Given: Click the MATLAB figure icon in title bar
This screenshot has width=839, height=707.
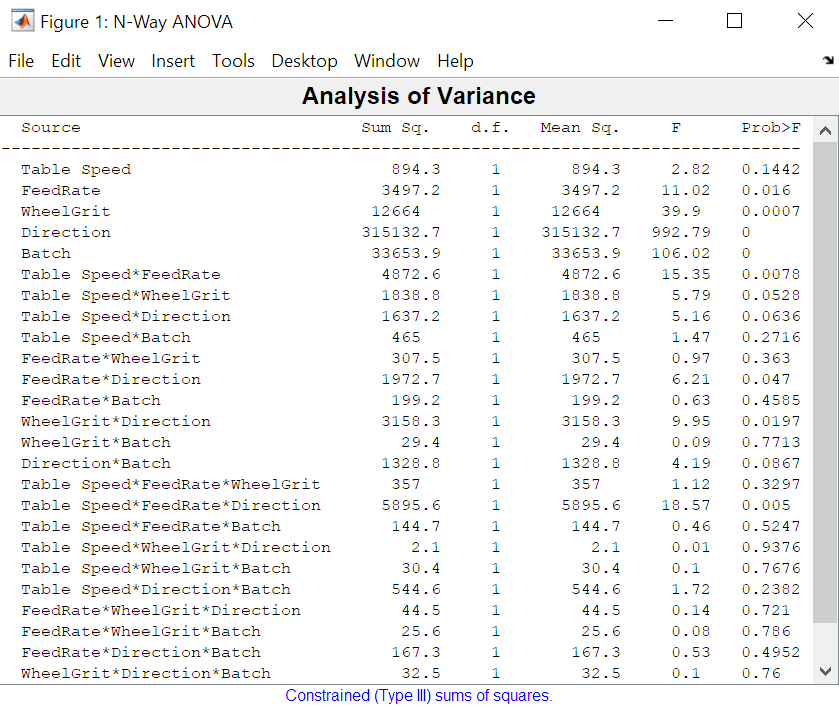Looking at the screenshot, I should click(21, 21).
